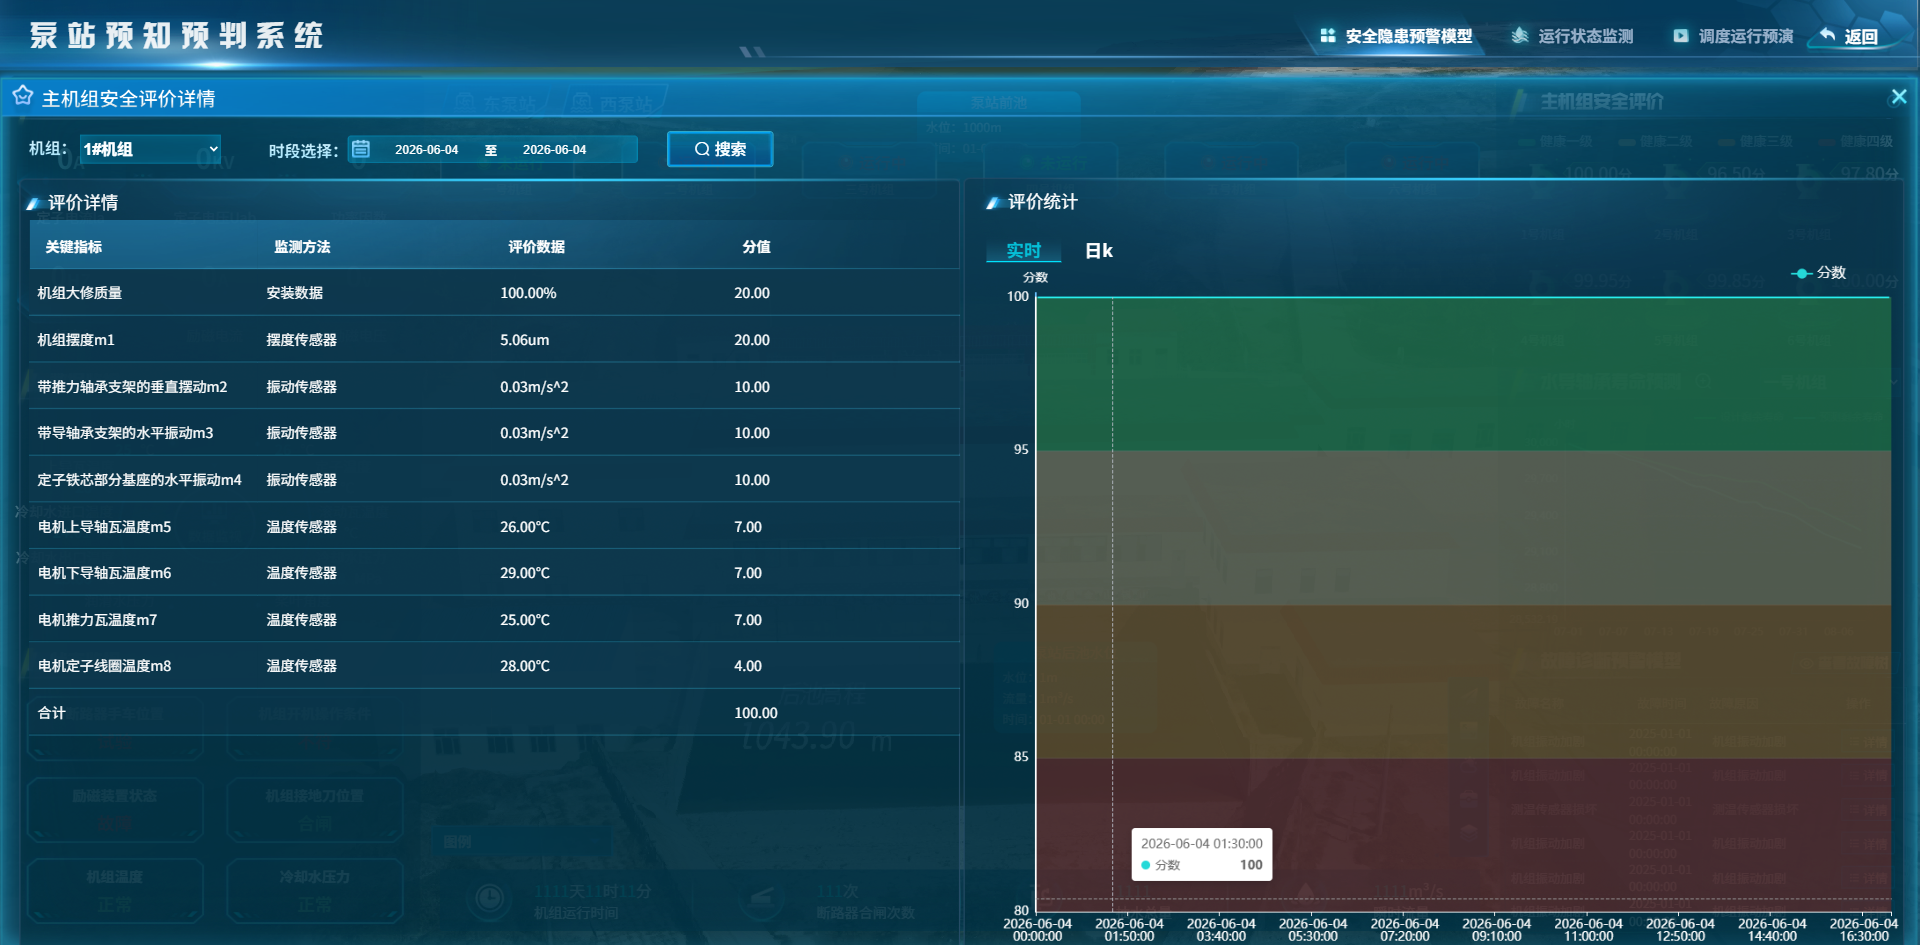This screenshot has height=945, width=1920.
Task: Click the 摆度传感器 method cell
Action: 302,340
